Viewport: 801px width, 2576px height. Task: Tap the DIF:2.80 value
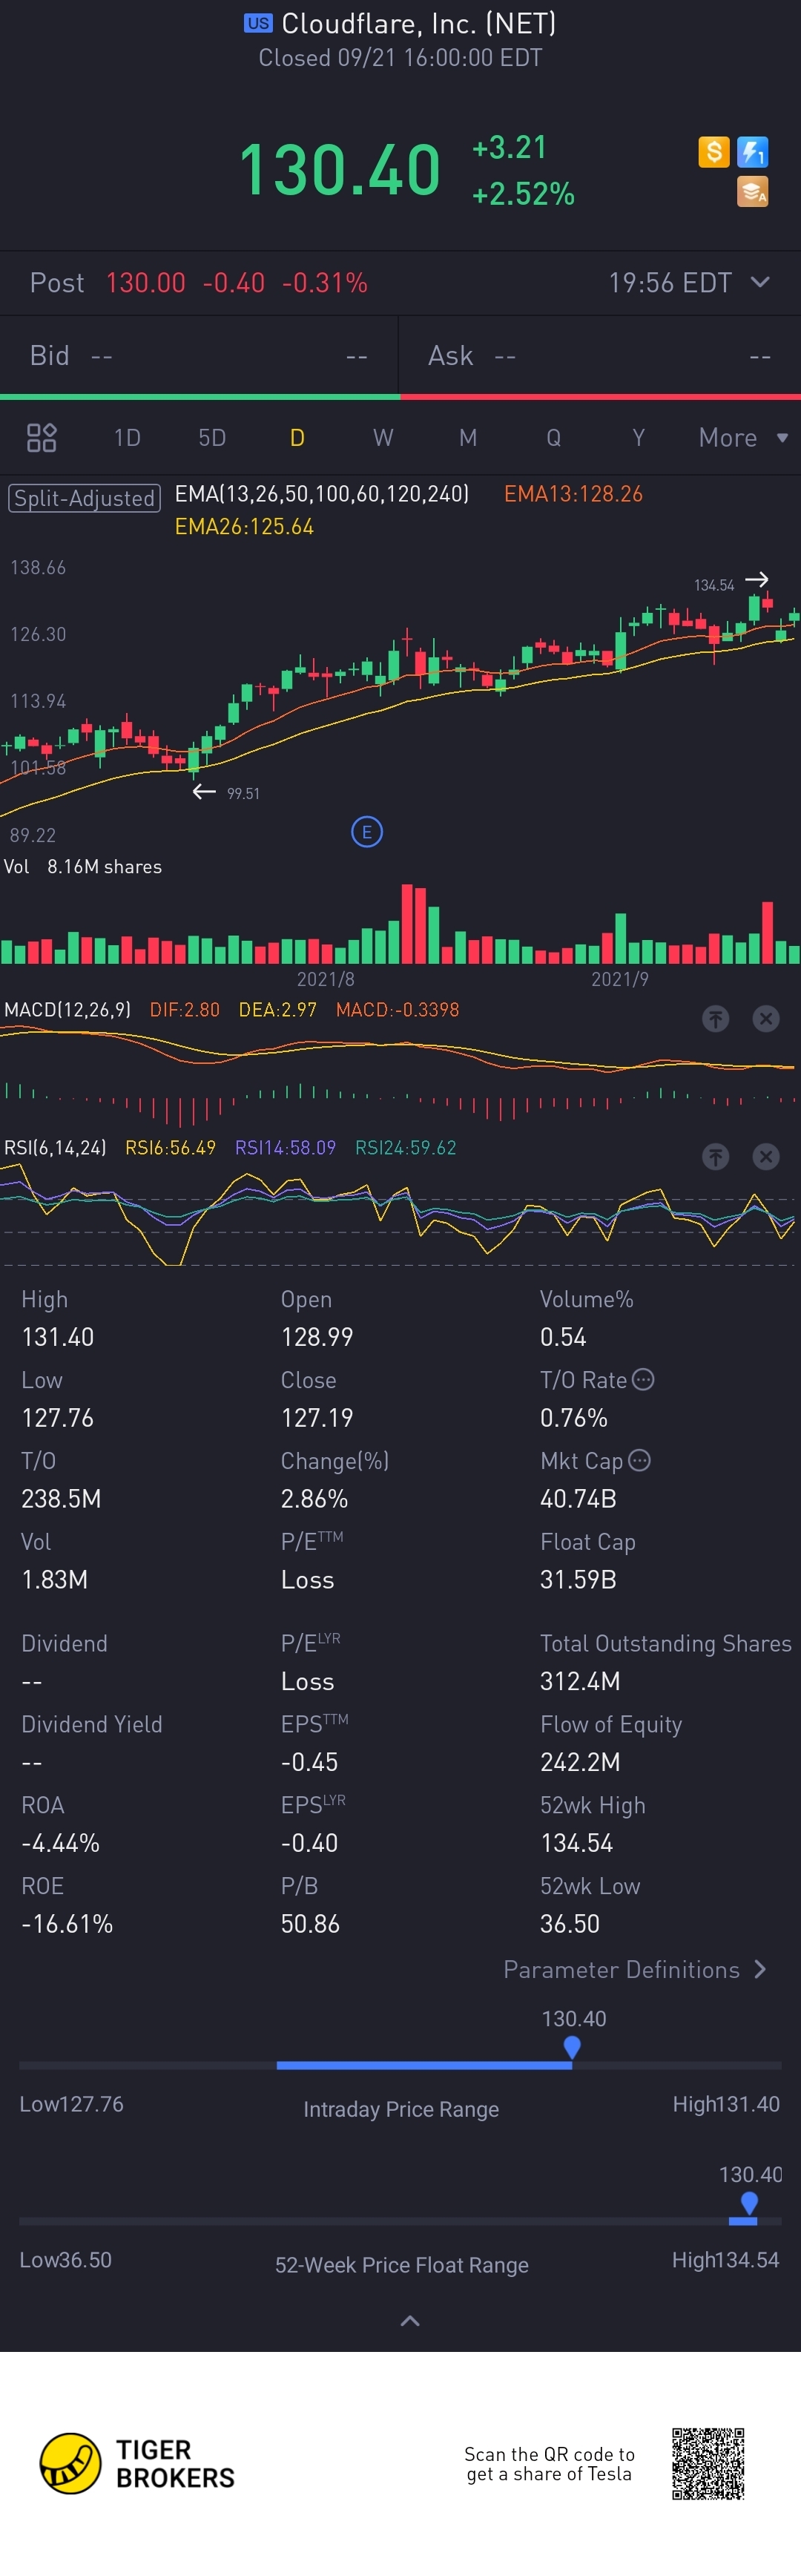pyautogui.click(x=184, y=1009)
